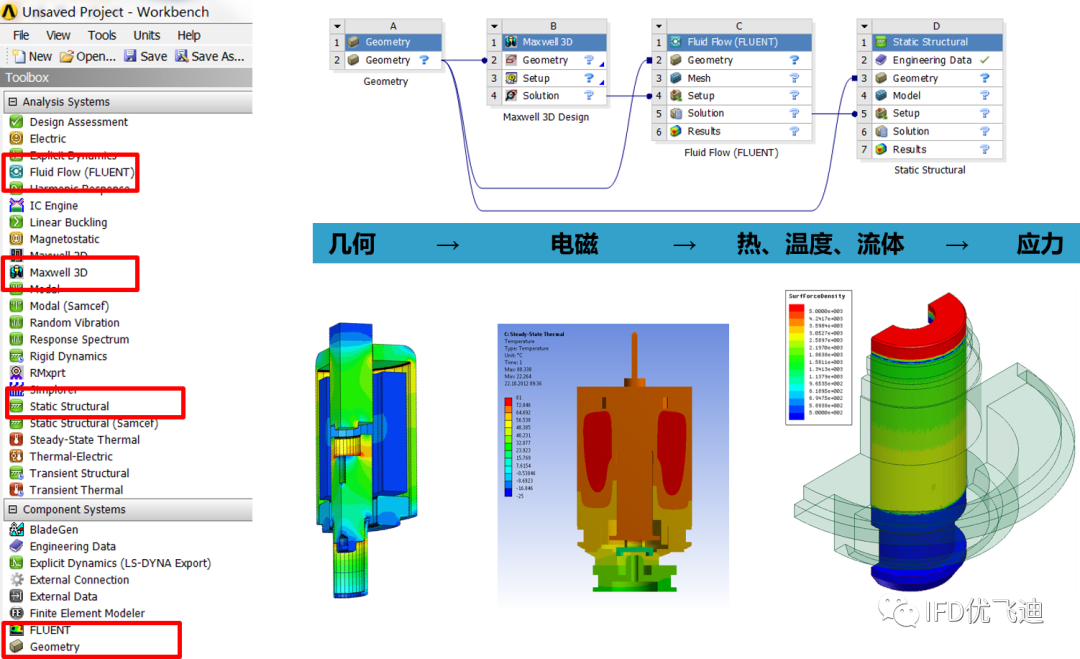The height and width of the screenshot is (659, 1080).
Task: Select Magnetostatic toolbox icon
Action: tap(17, 239)
